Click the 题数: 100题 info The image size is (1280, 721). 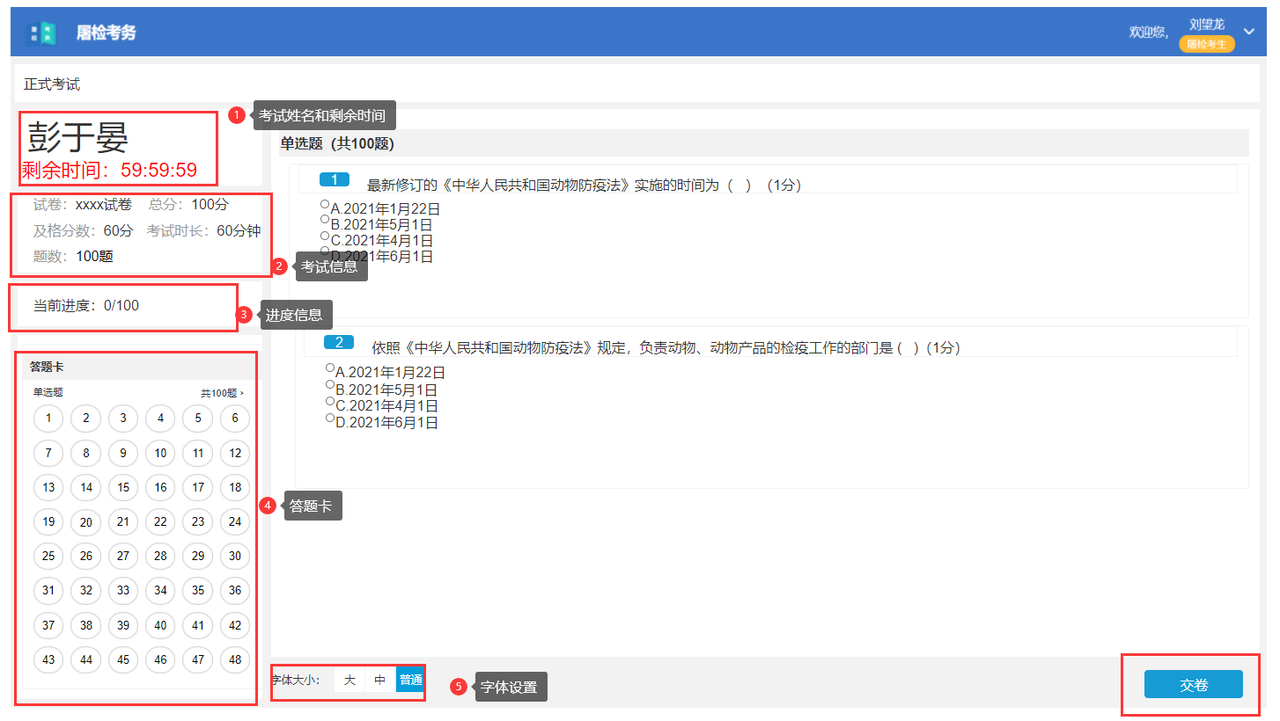(73, 257)
